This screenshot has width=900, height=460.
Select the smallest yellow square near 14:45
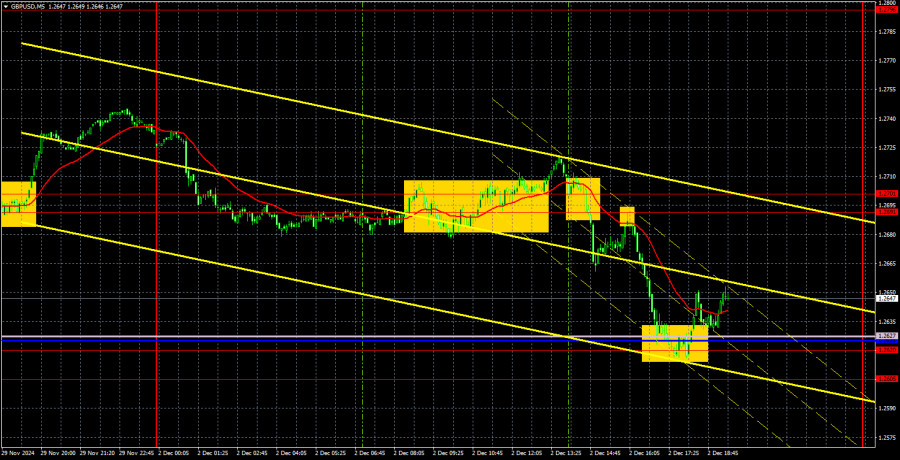point(627,216)
